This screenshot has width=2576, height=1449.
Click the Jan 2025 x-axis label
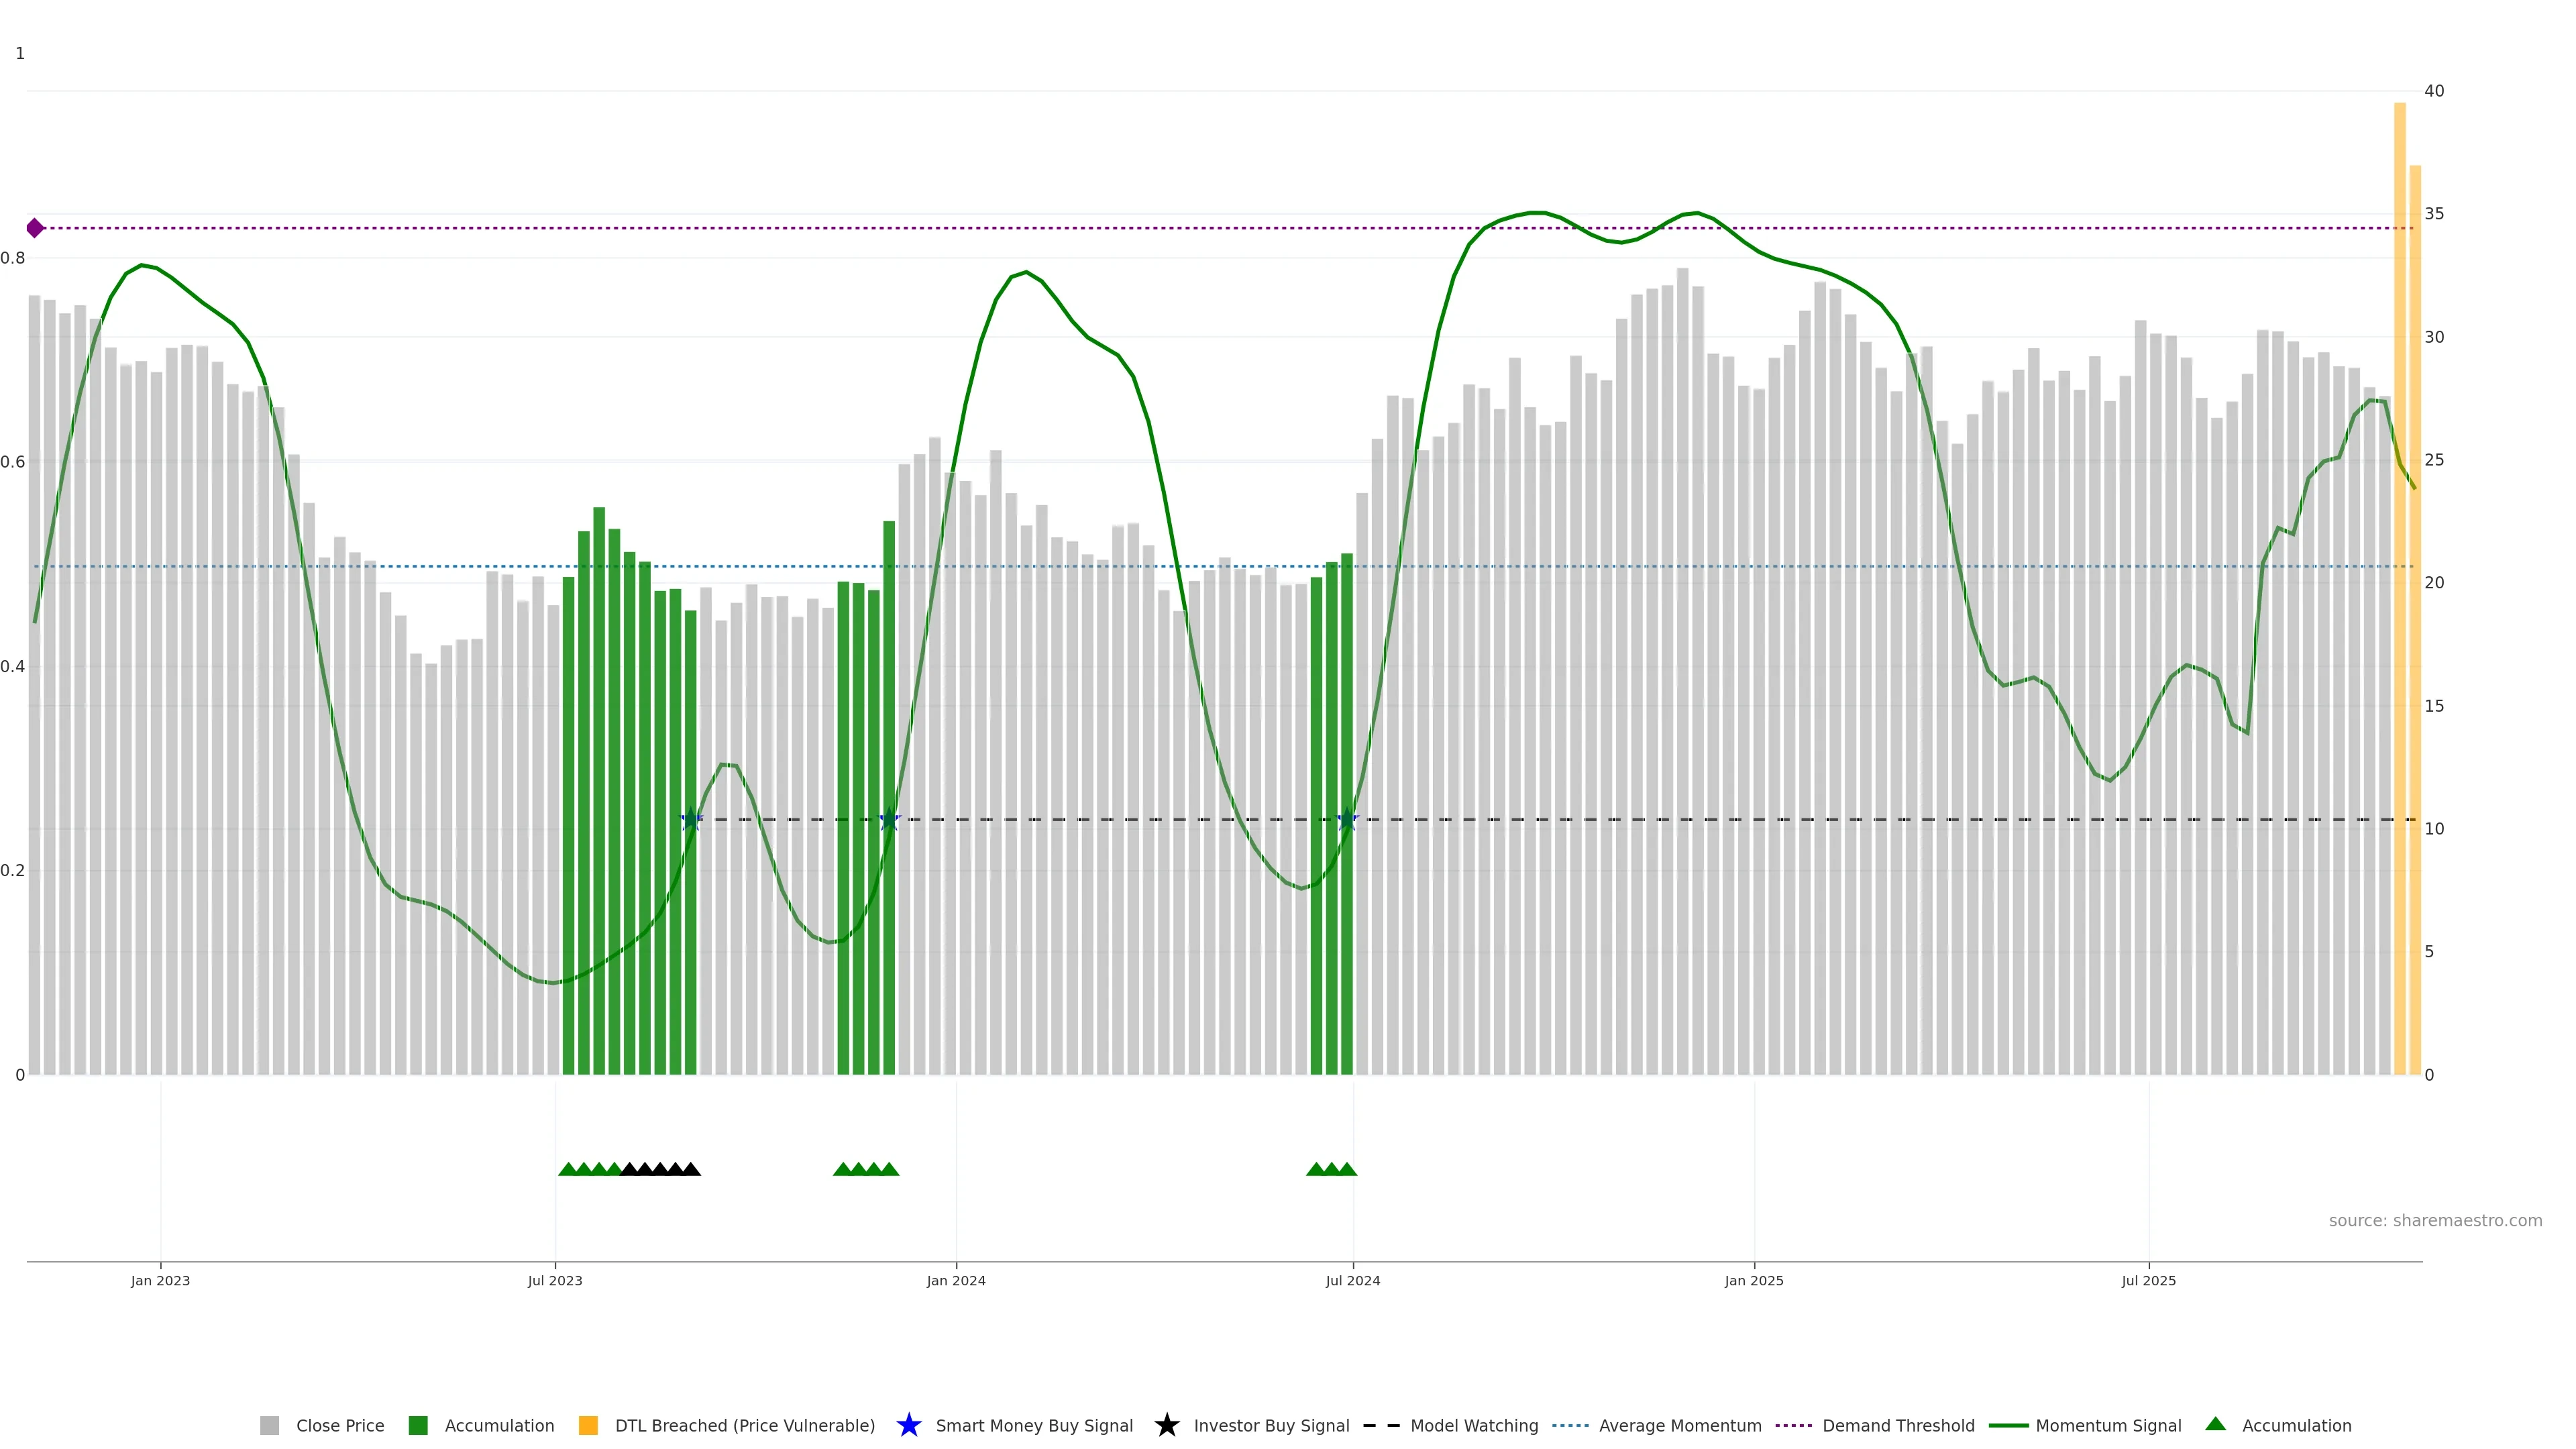click(1753, 1280)
